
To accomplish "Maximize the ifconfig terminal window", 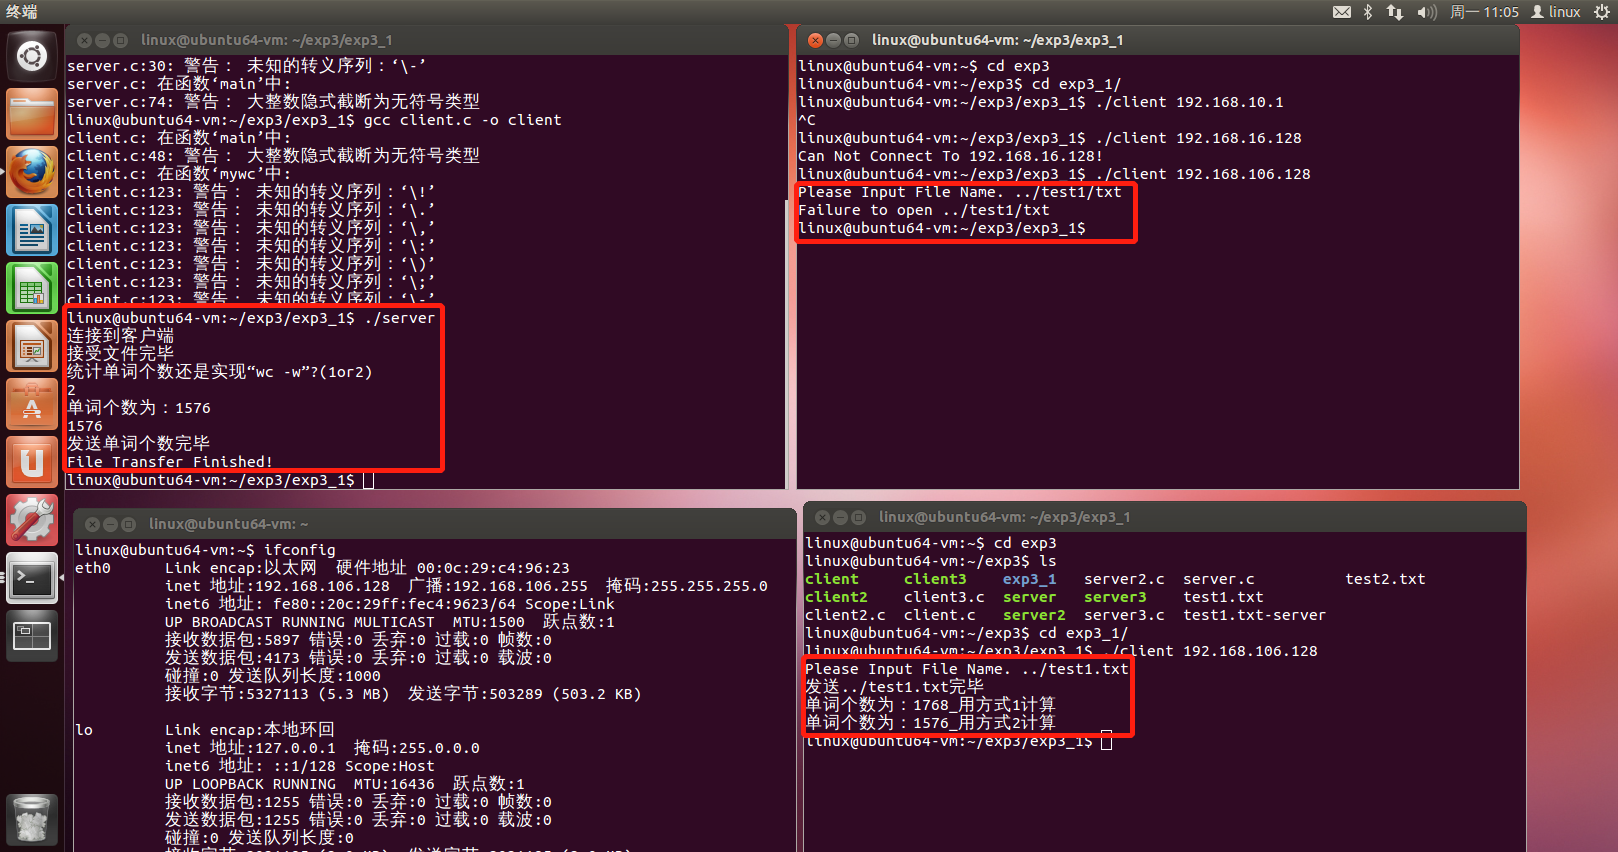I will [x=128, y=524].
